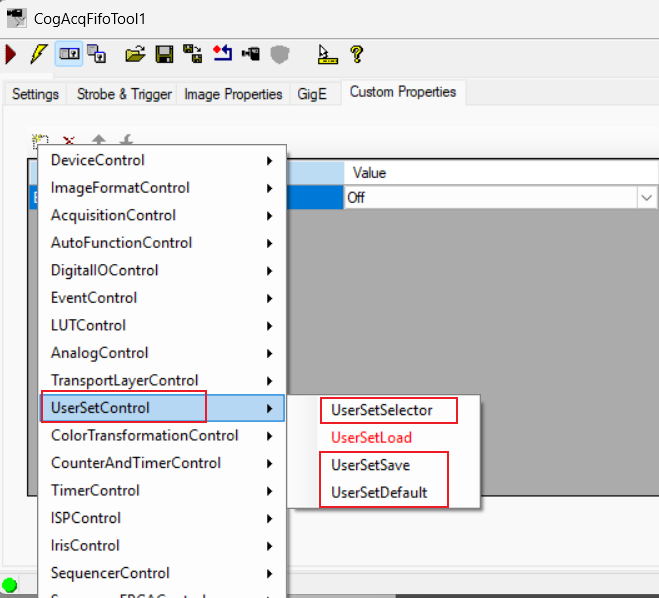The height and width of the screenshot is (598, 659).
Task: Open the AutoFunctionControl menu entry
Action: [162, 243]
